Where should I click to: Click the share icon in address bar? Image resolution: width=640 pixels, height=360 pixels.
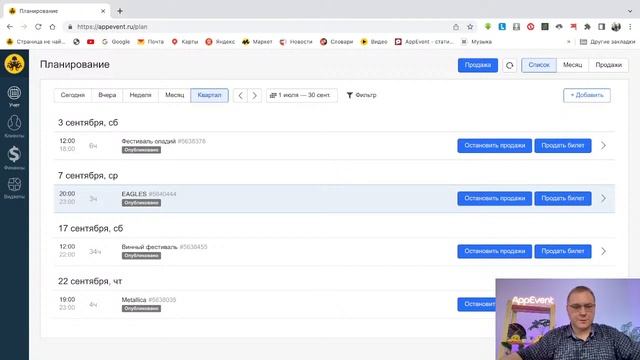coord(456,27)
